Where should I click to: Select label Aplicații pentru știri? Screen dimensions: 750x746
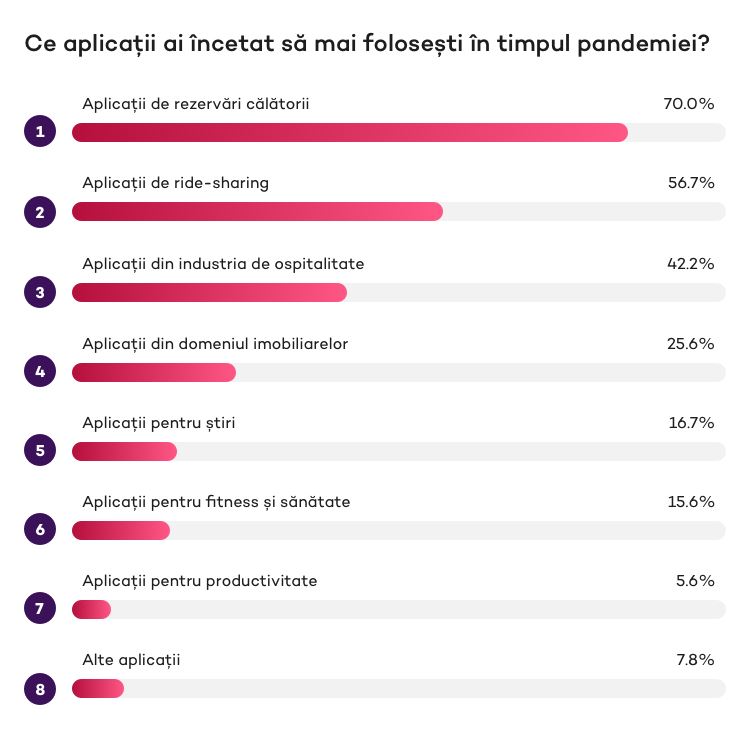tap(159, 423)
